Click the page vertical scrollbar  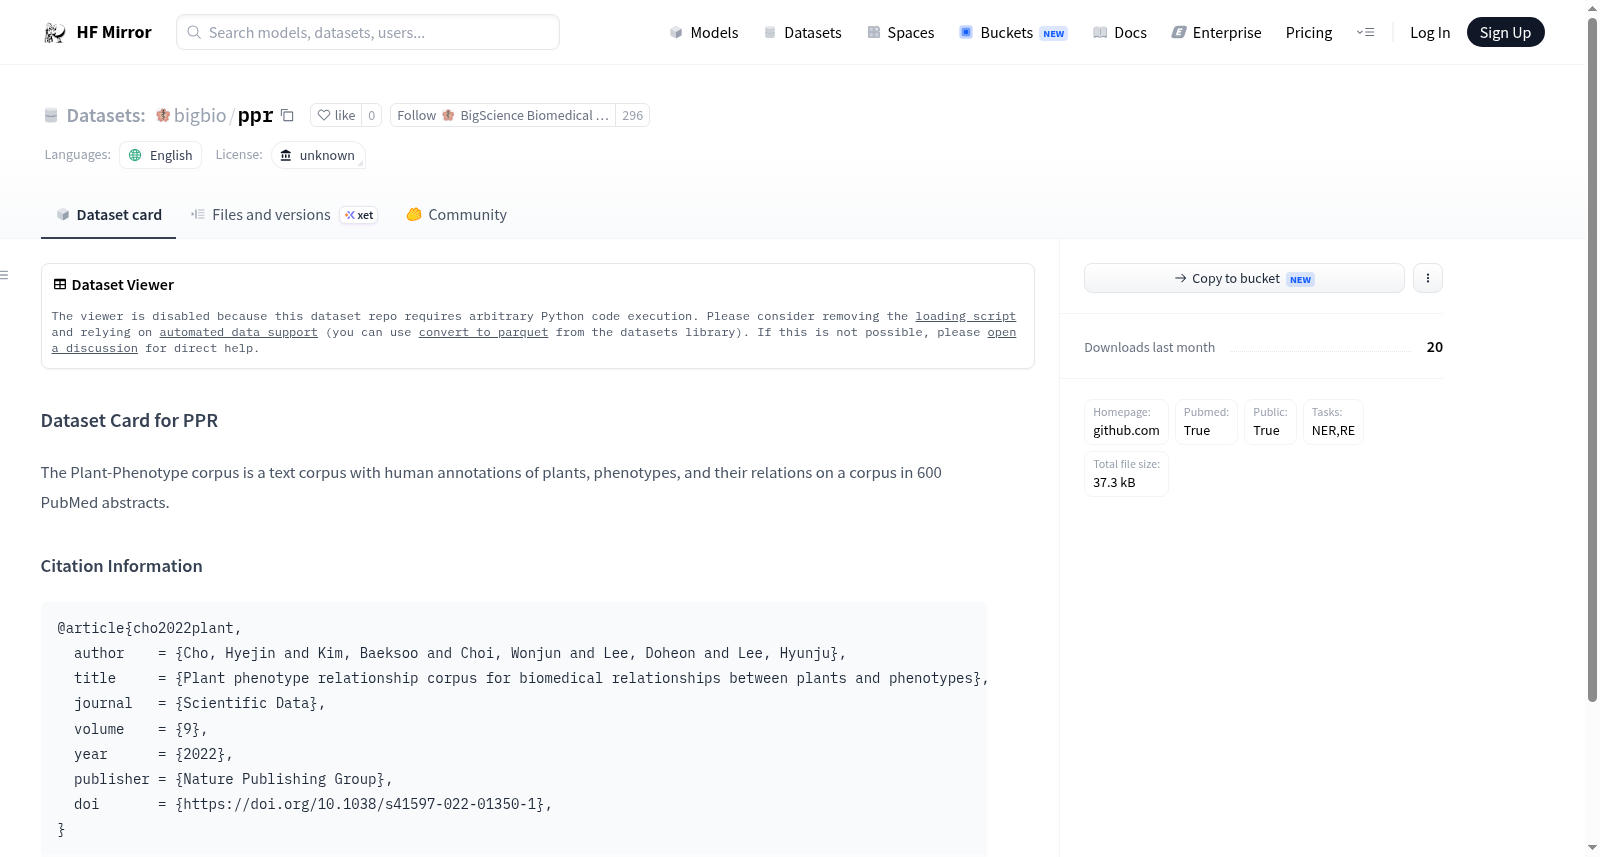click(x=1592, y=360)
